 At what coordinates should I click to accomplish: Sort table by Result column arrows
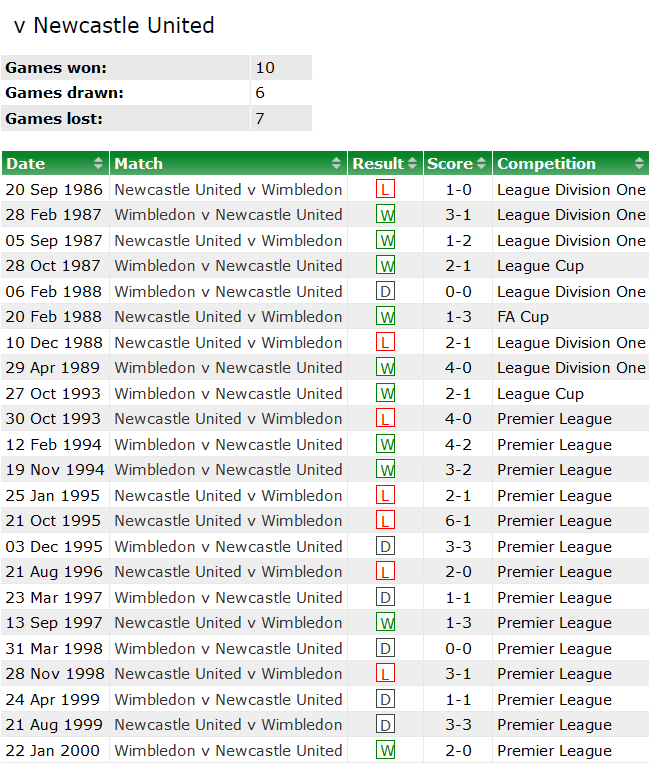pos(412,164)
